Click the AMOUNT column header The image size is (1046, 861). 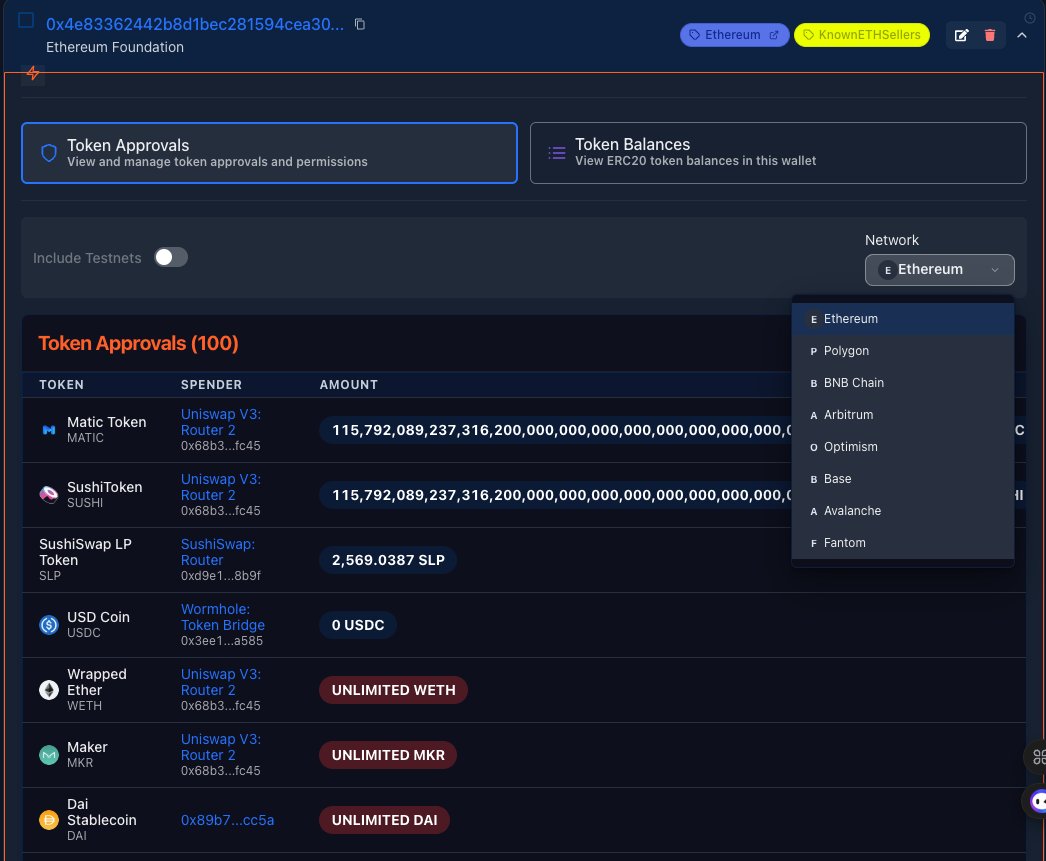click(349, 385)
